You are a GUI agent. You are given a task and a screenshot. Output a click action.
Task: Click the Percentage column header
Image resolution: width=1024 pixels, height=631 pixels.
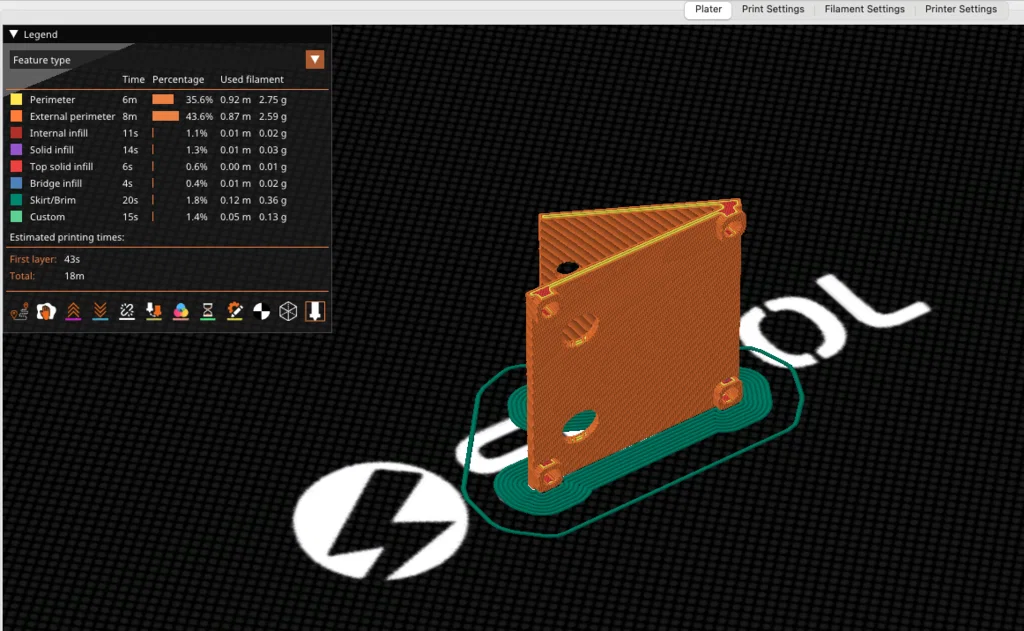click(x=178, y=79)
